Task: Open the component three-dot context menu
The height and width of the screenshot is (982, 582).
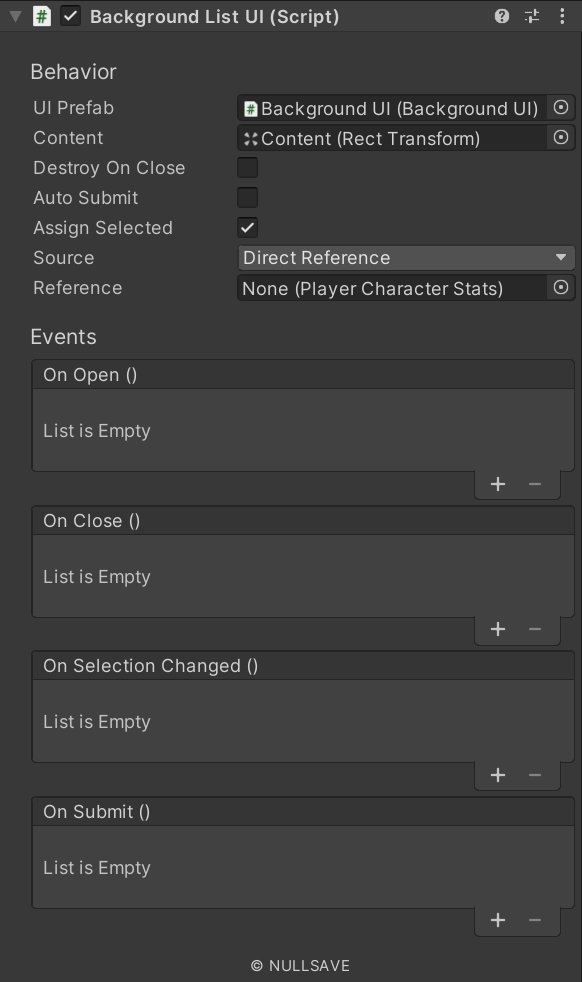Action: (x=562, y=16)
